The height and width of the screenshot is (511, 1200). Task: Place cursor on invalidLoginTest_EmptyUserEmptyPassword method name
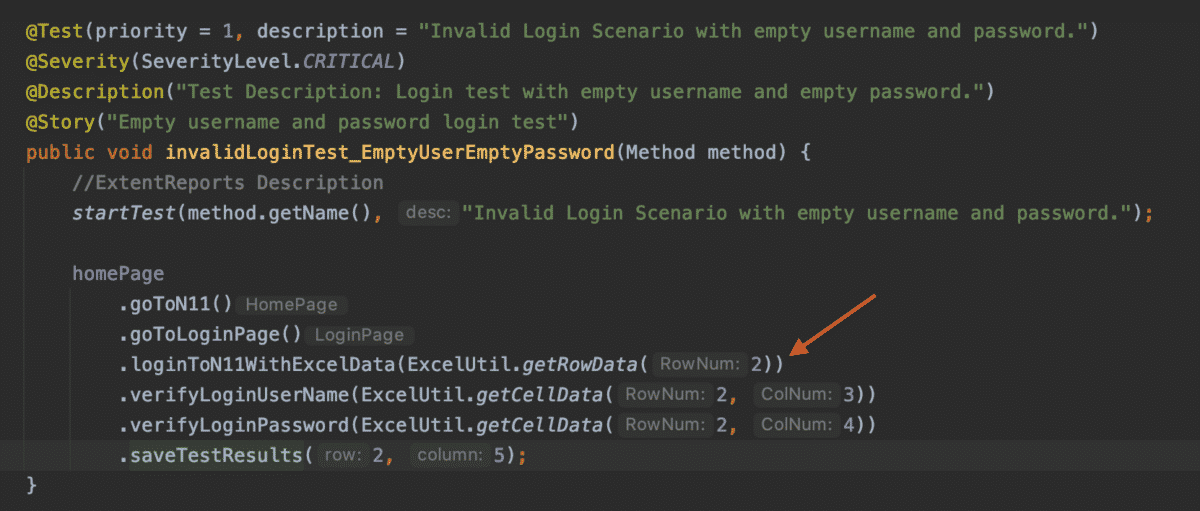[388, 154]
